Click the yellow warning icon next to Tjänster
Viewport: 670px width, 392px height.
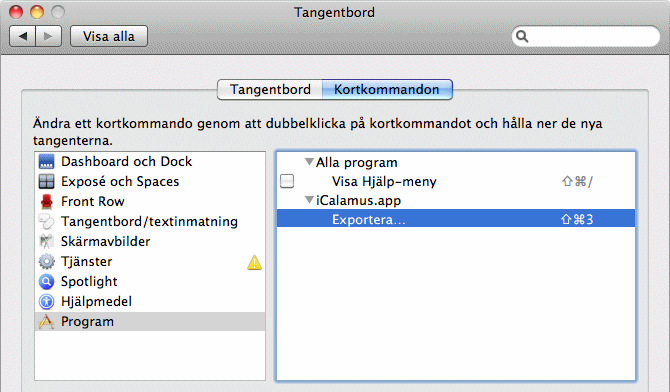pos(254,262)
